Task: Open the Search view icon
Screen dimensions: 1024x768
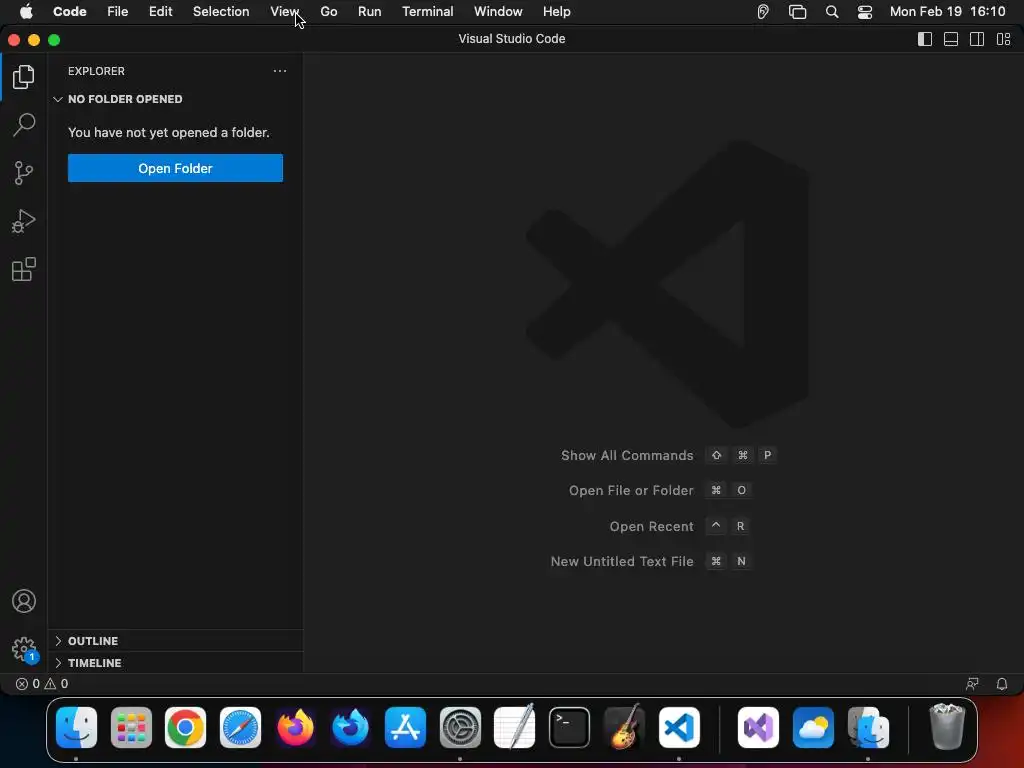Action: coord(24,125)
